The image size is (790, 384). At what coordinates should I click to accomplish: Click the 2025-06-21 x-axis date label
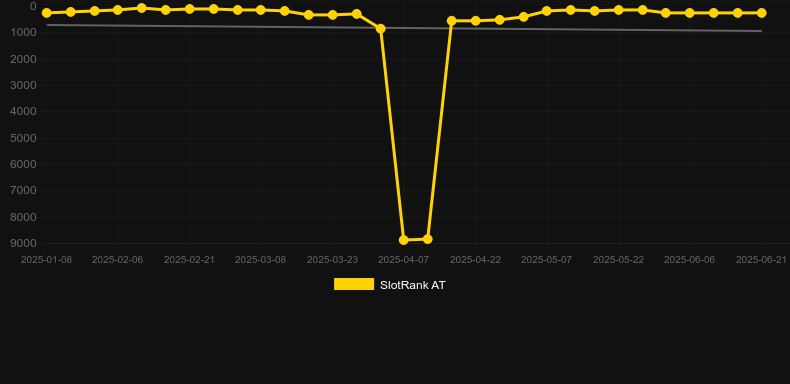761,260
